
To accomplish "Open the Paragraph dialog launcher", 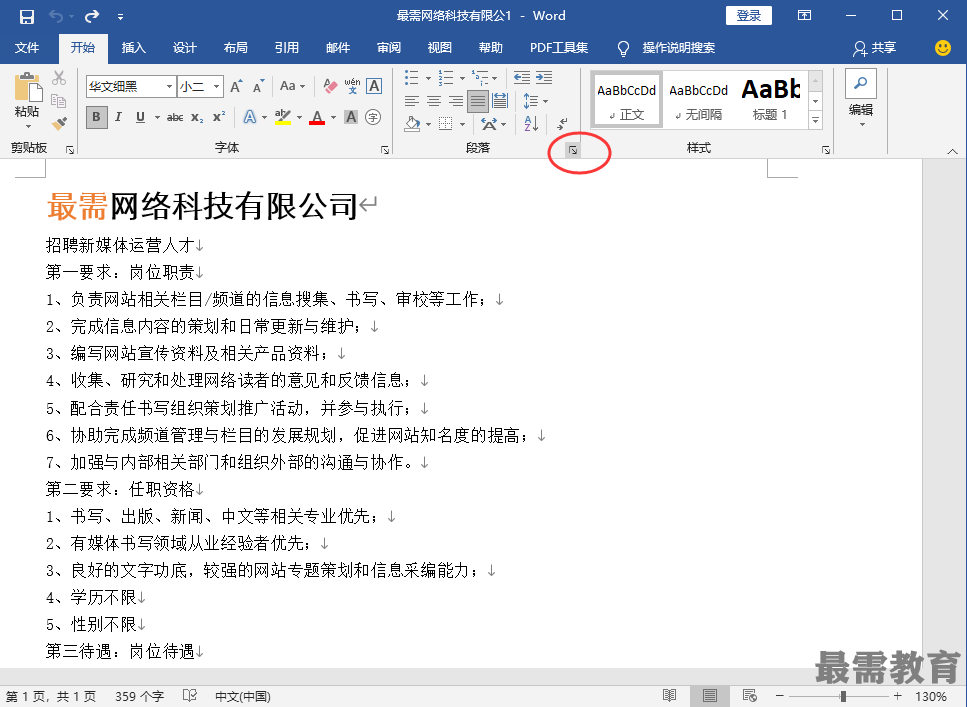I will (x=573, y=150).
